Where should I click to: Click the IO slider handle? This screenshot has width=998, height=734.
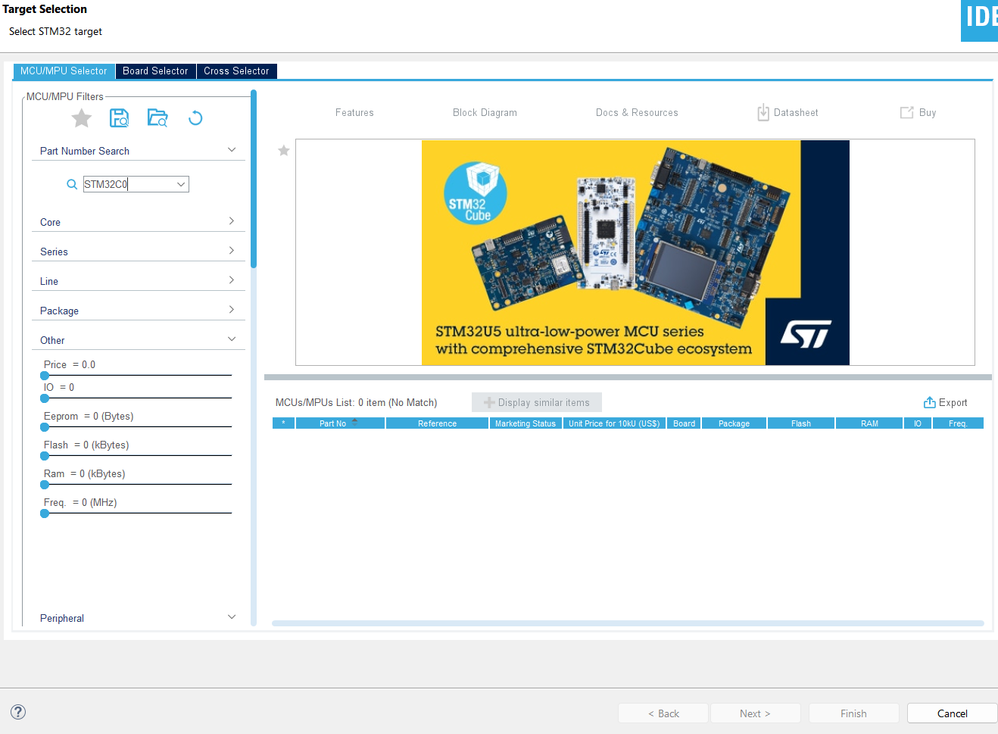click(x=45, y=399)
